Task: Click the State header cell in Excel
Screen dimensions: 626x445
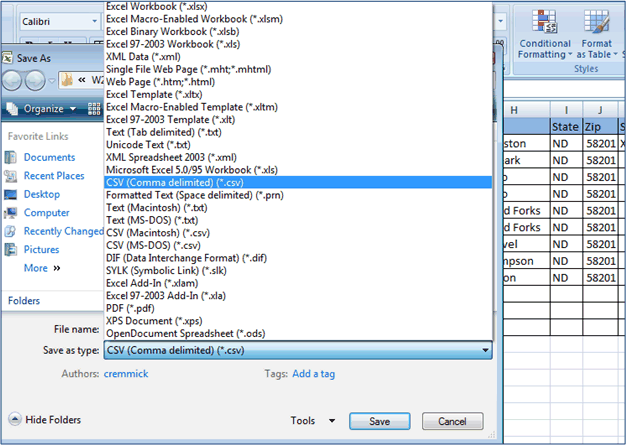Action: [566, 127]
